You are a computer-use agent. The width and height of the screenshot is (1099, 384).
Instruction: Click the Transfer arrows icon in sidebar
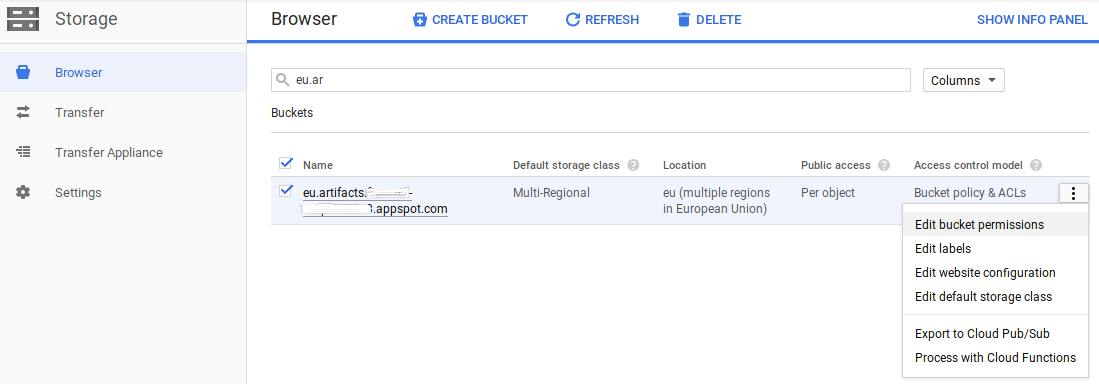(x=23, y=112)
